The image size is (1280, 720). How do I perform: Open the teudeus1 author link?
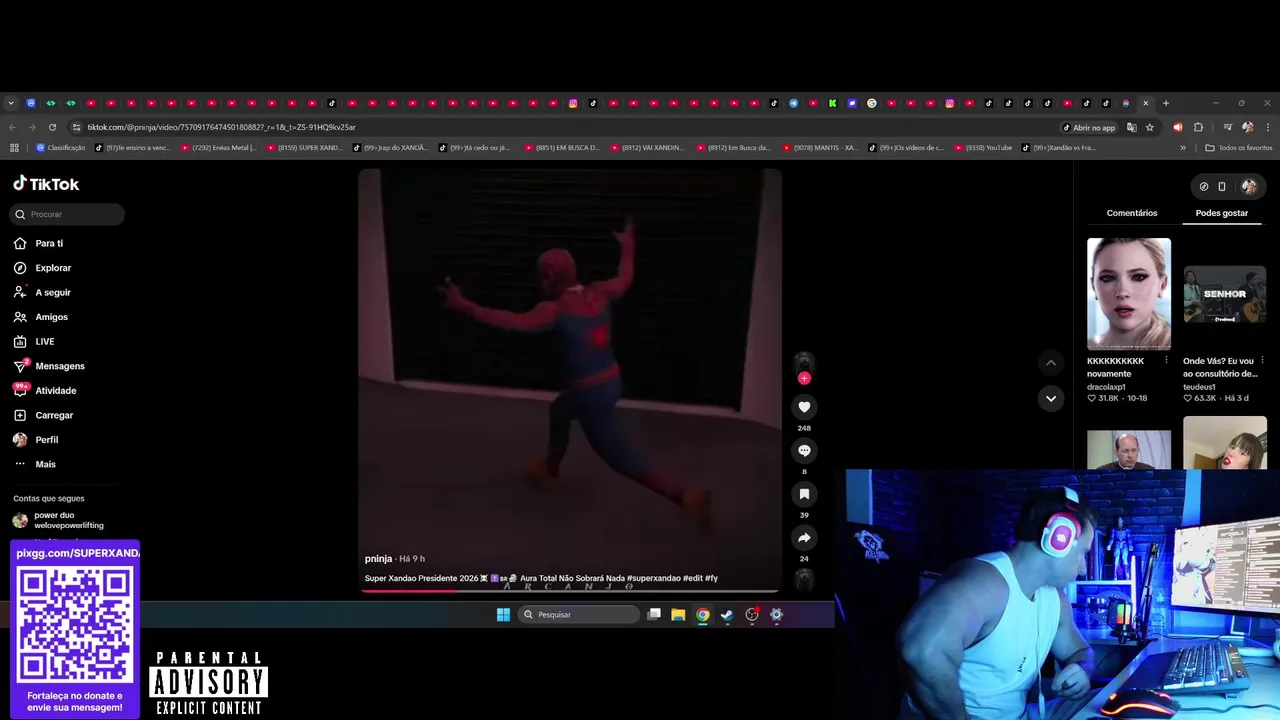(x=1198, y=386)
